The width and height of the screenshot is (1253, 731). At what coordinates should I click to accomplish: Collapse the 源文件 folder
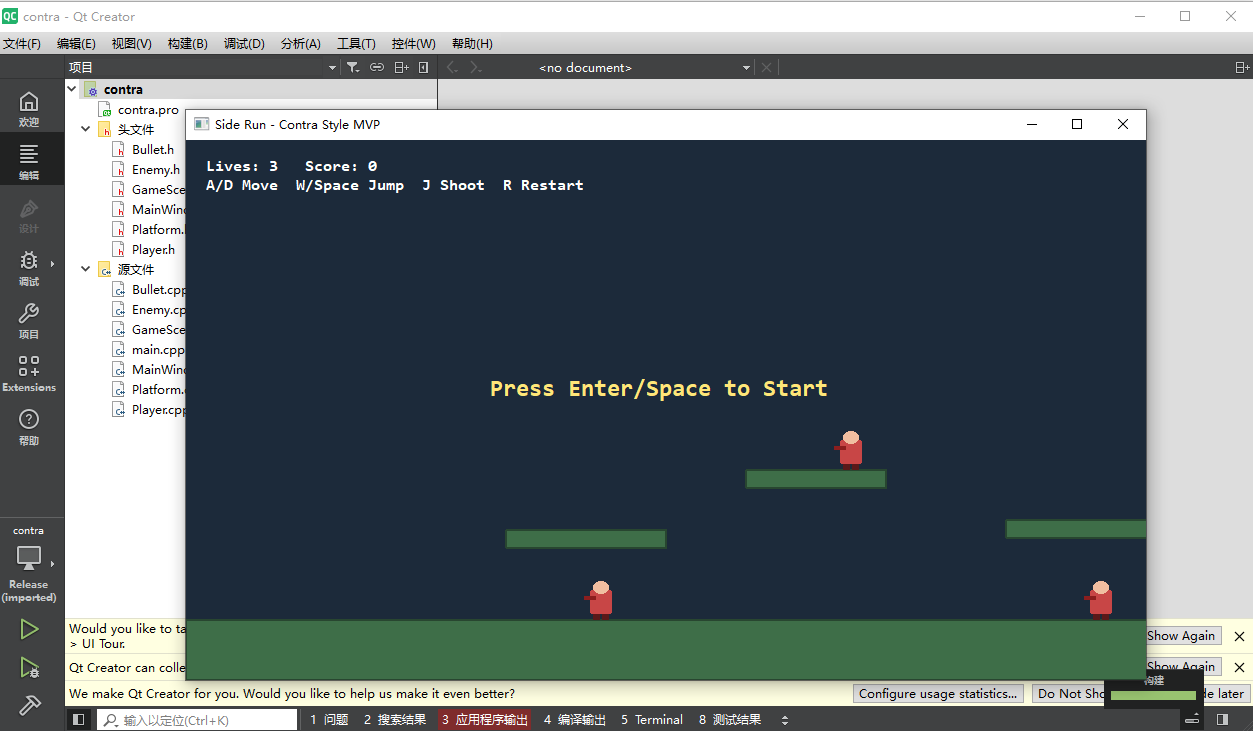point(86,269)
